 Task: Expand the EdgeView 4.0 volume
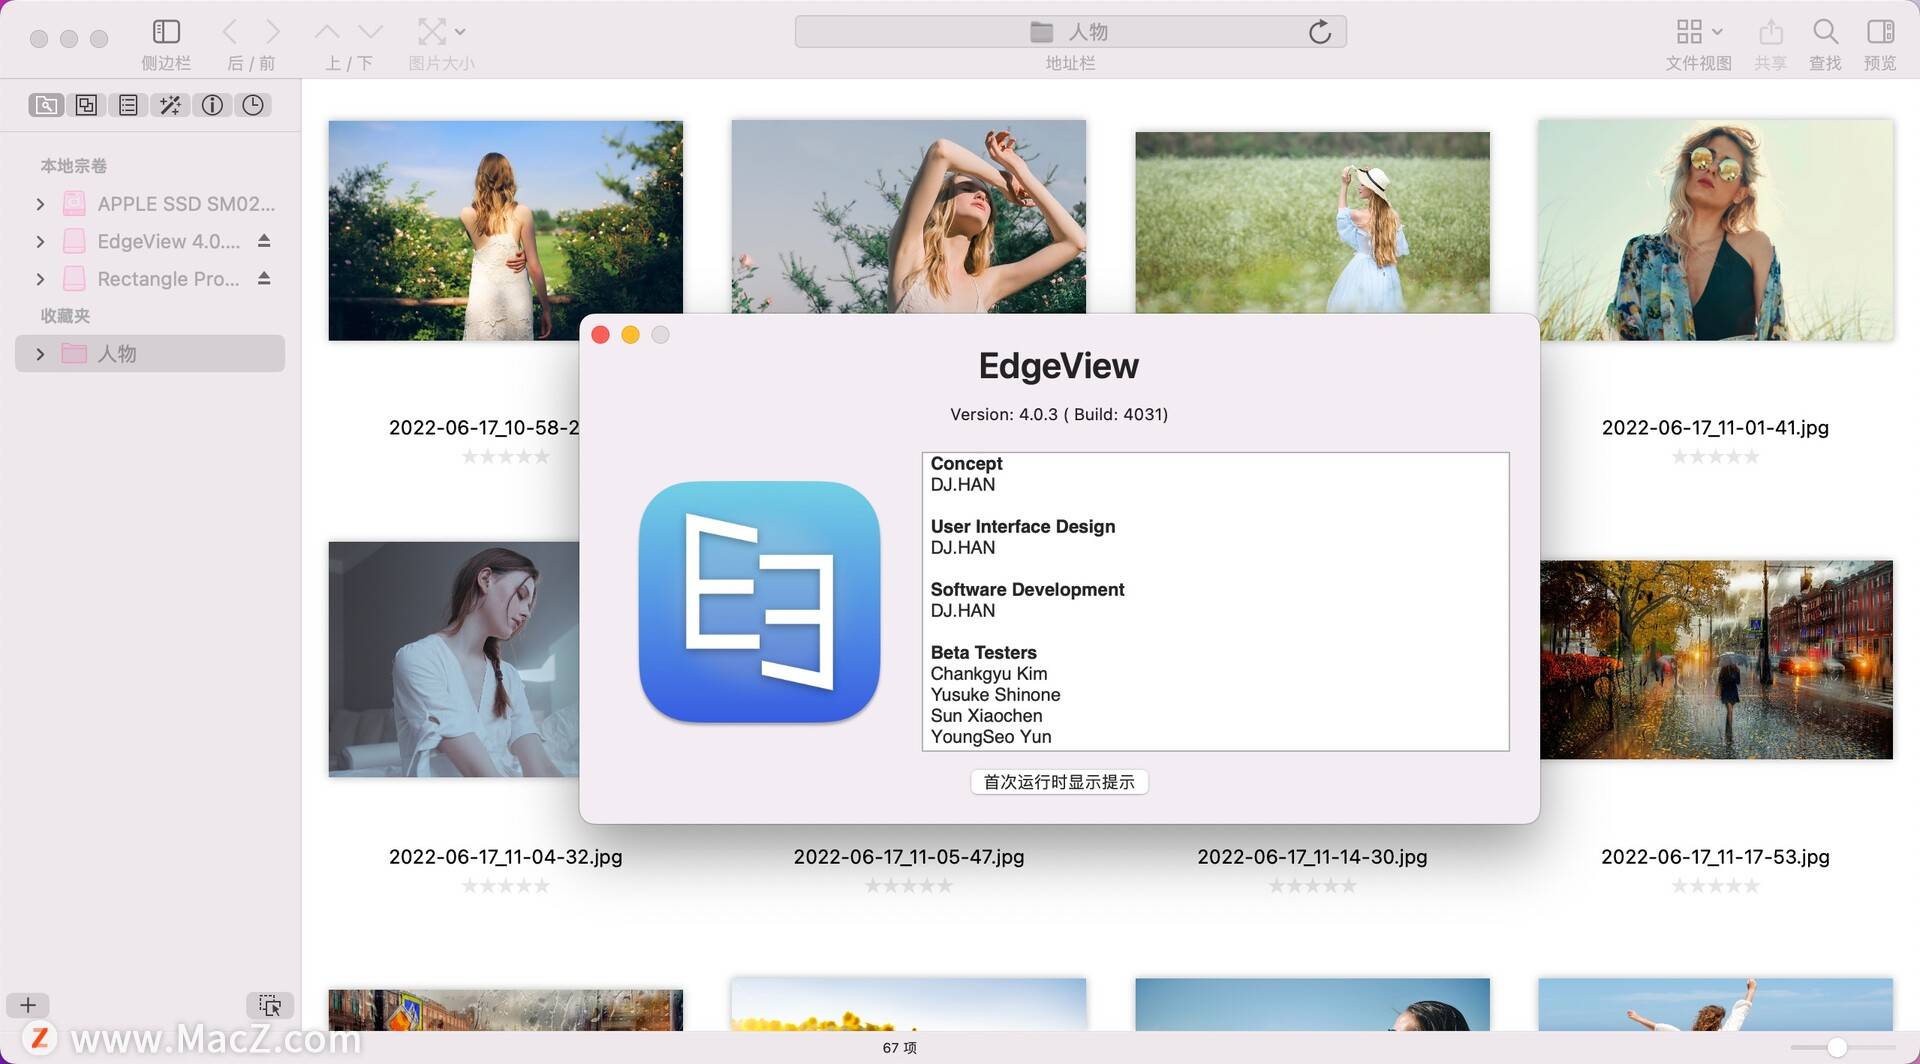pos(40,241)
